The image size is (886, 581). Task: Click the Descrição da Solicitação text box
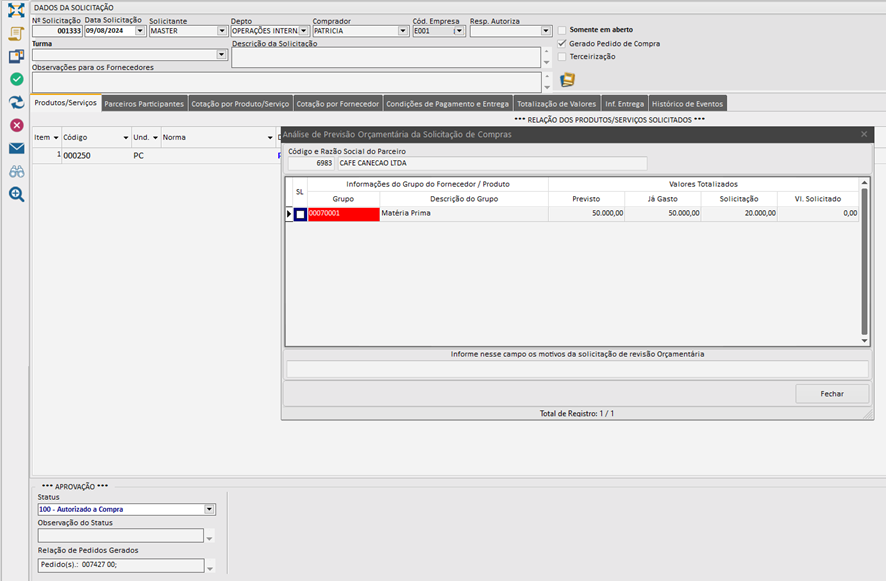pos(386,57)
